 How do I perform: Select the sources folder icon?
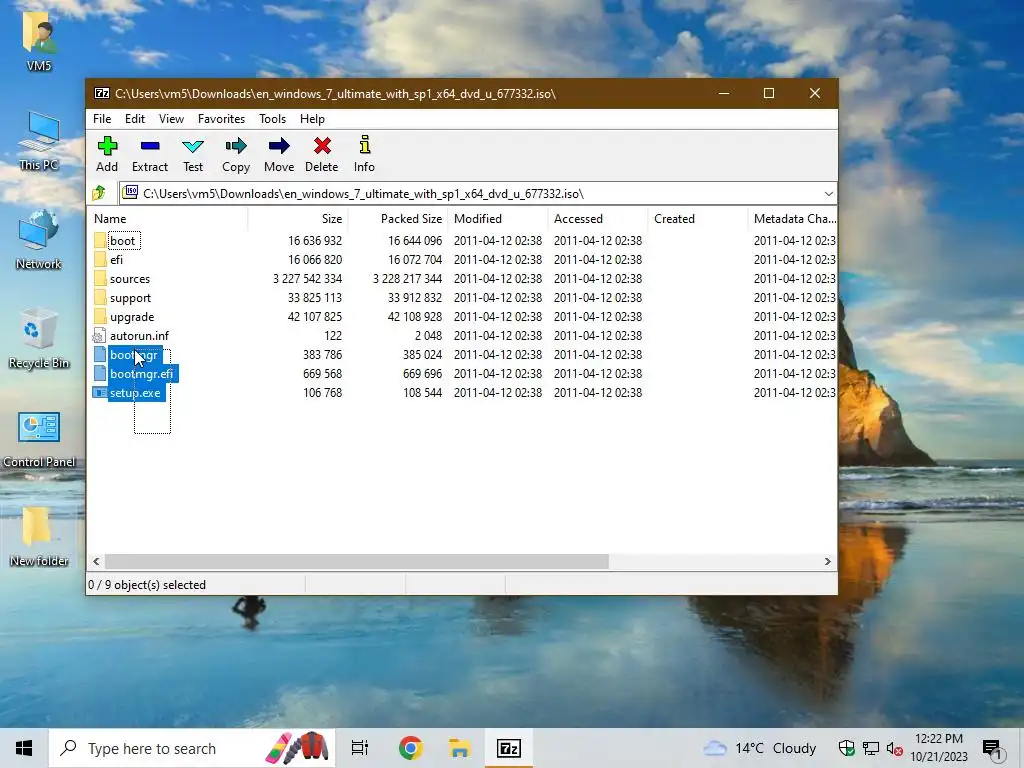(x=99, y=278)
